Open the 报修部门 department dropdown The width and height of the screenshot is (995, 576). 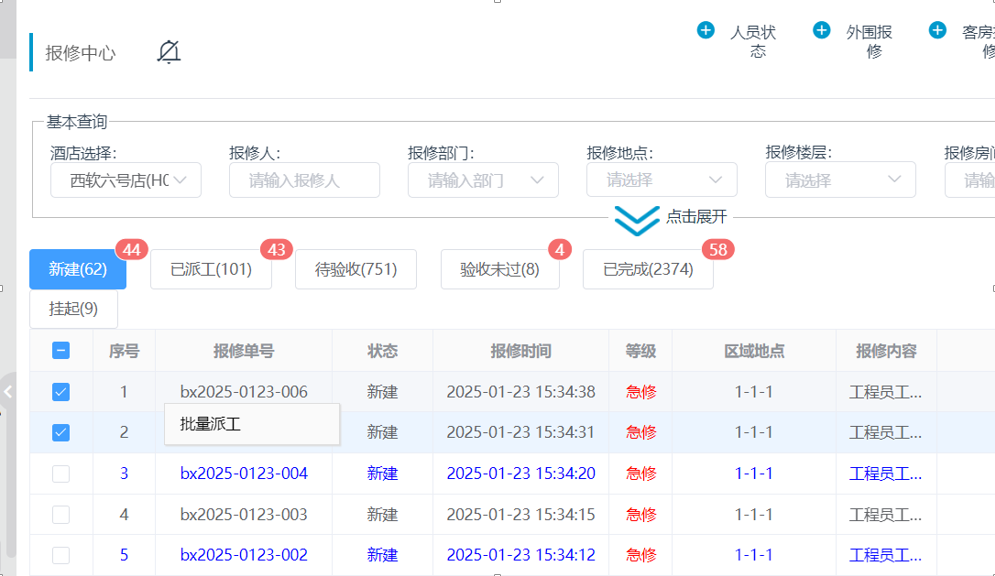[x=483, y=180]
